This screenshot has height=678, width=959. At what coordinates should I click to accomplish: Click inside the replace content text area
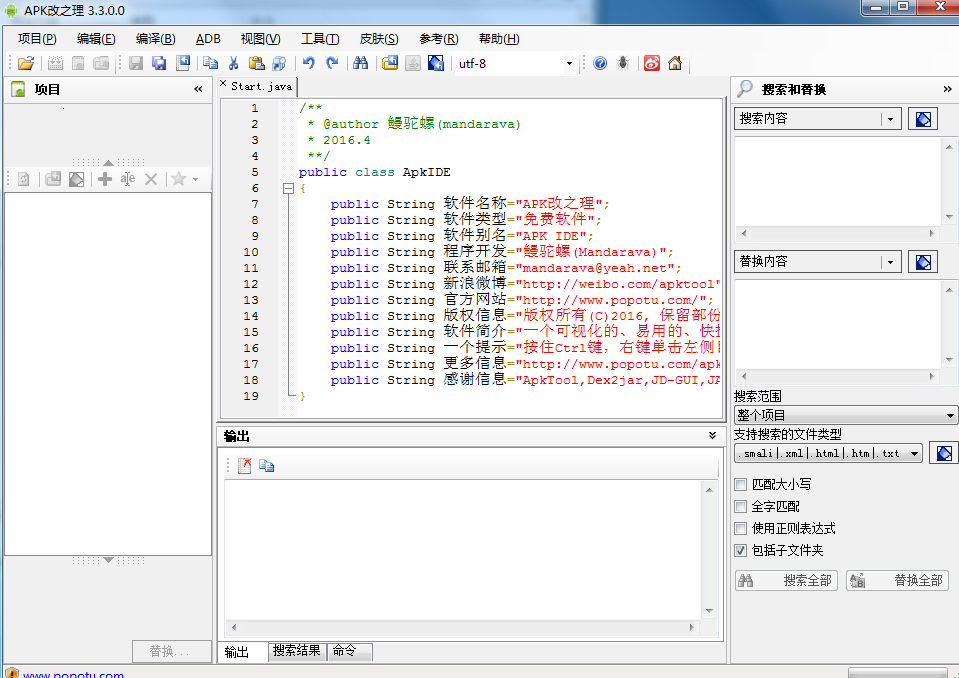point(837,325)
